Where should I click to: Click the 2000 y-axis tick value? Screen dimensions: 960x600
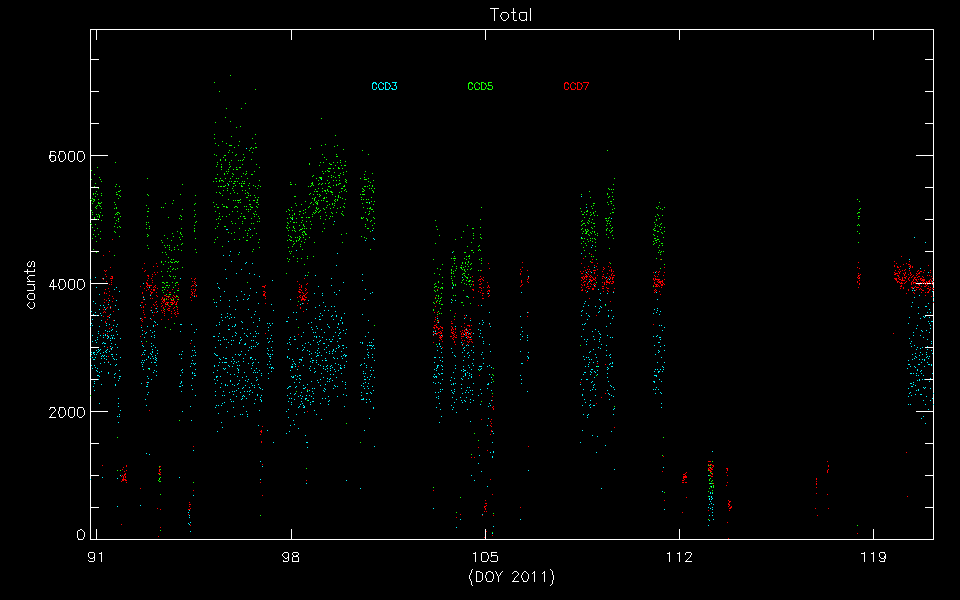[66, 412]
